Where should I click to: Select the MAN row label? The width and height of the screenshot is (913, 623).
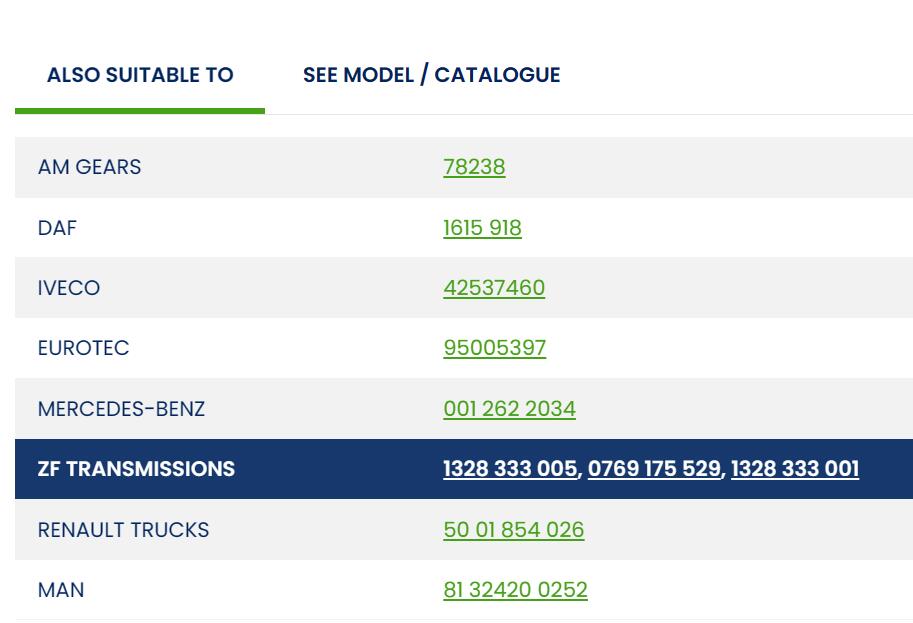[x=61, y=590]
